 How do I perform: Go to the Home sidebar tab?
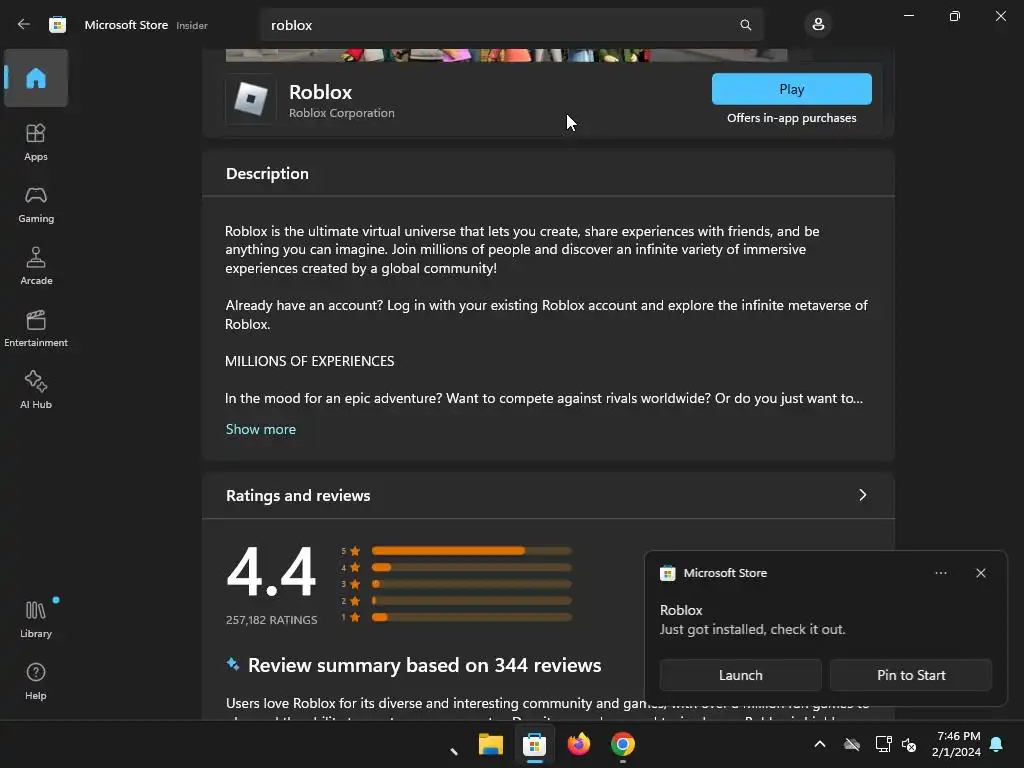pos(36,78)
